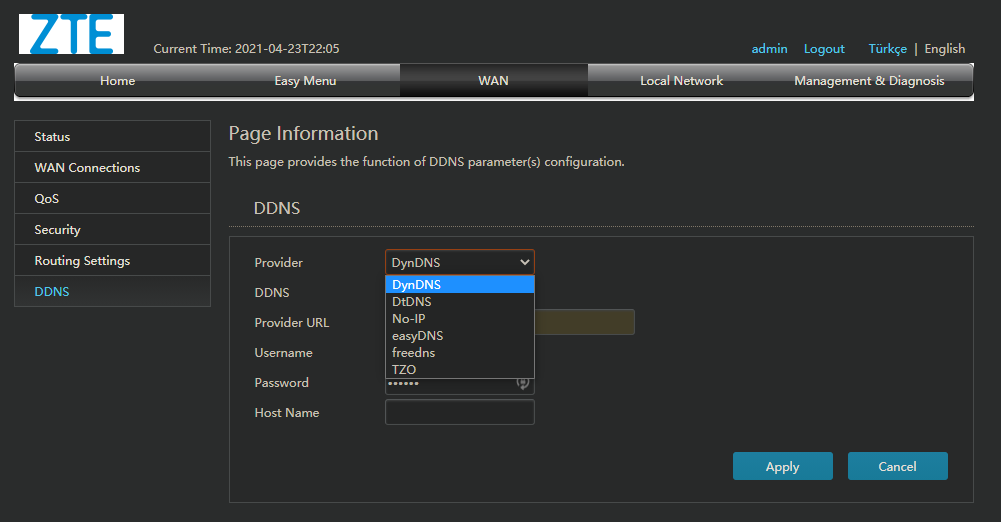Switch to Easy Menu tab
Screen dimensions: 1001x522
(305, 81)
